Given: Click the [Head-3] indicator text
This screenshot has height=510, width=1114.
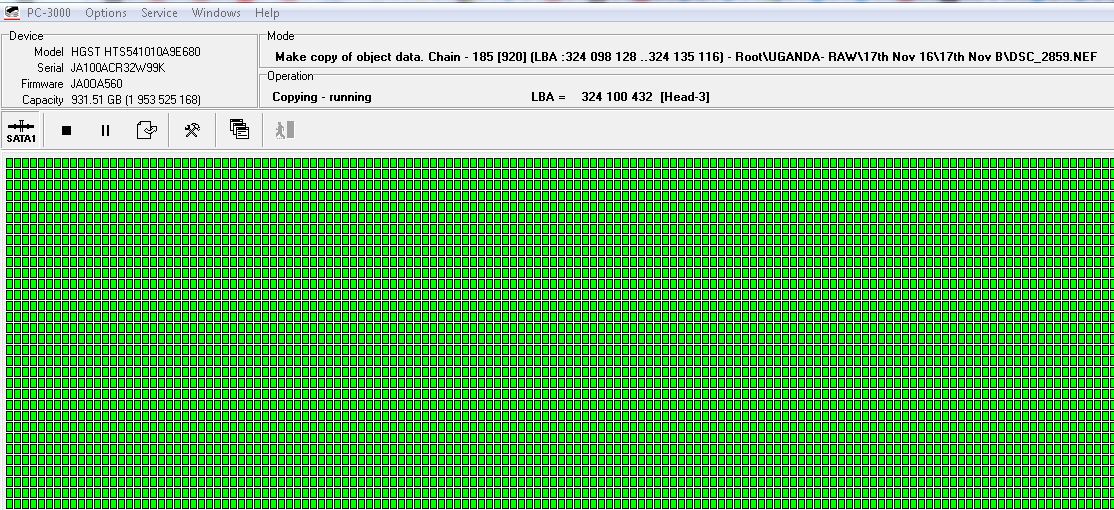Looking at the screenshot, I should click(x=685, y=97).
